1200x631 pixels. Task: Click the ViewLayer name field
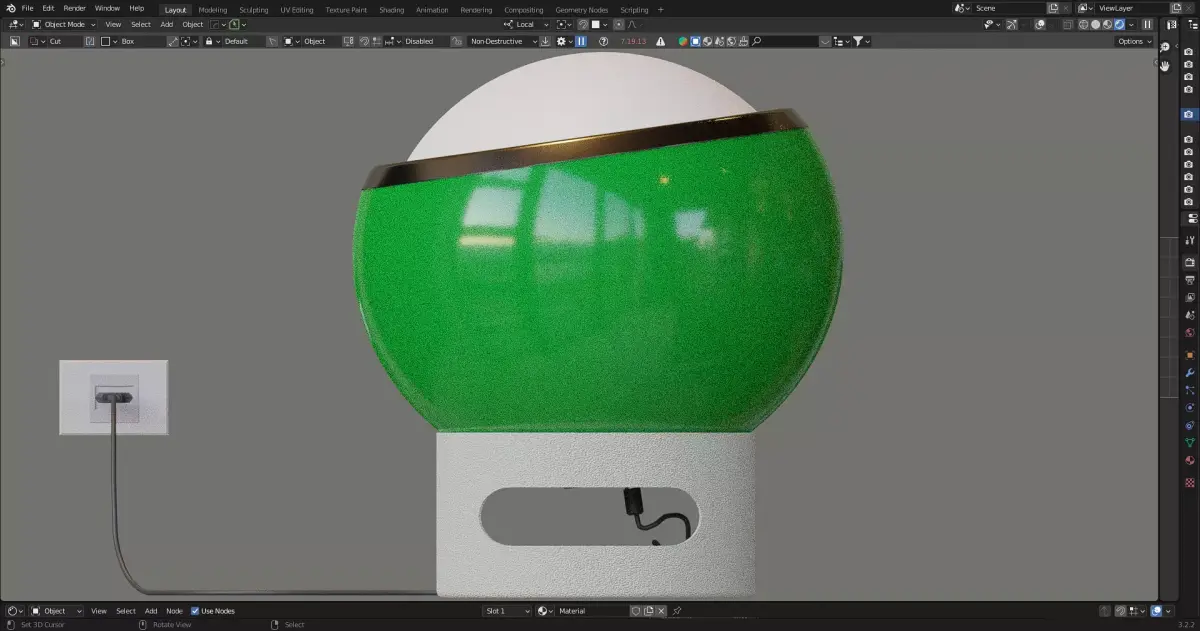coord(1132,8)
